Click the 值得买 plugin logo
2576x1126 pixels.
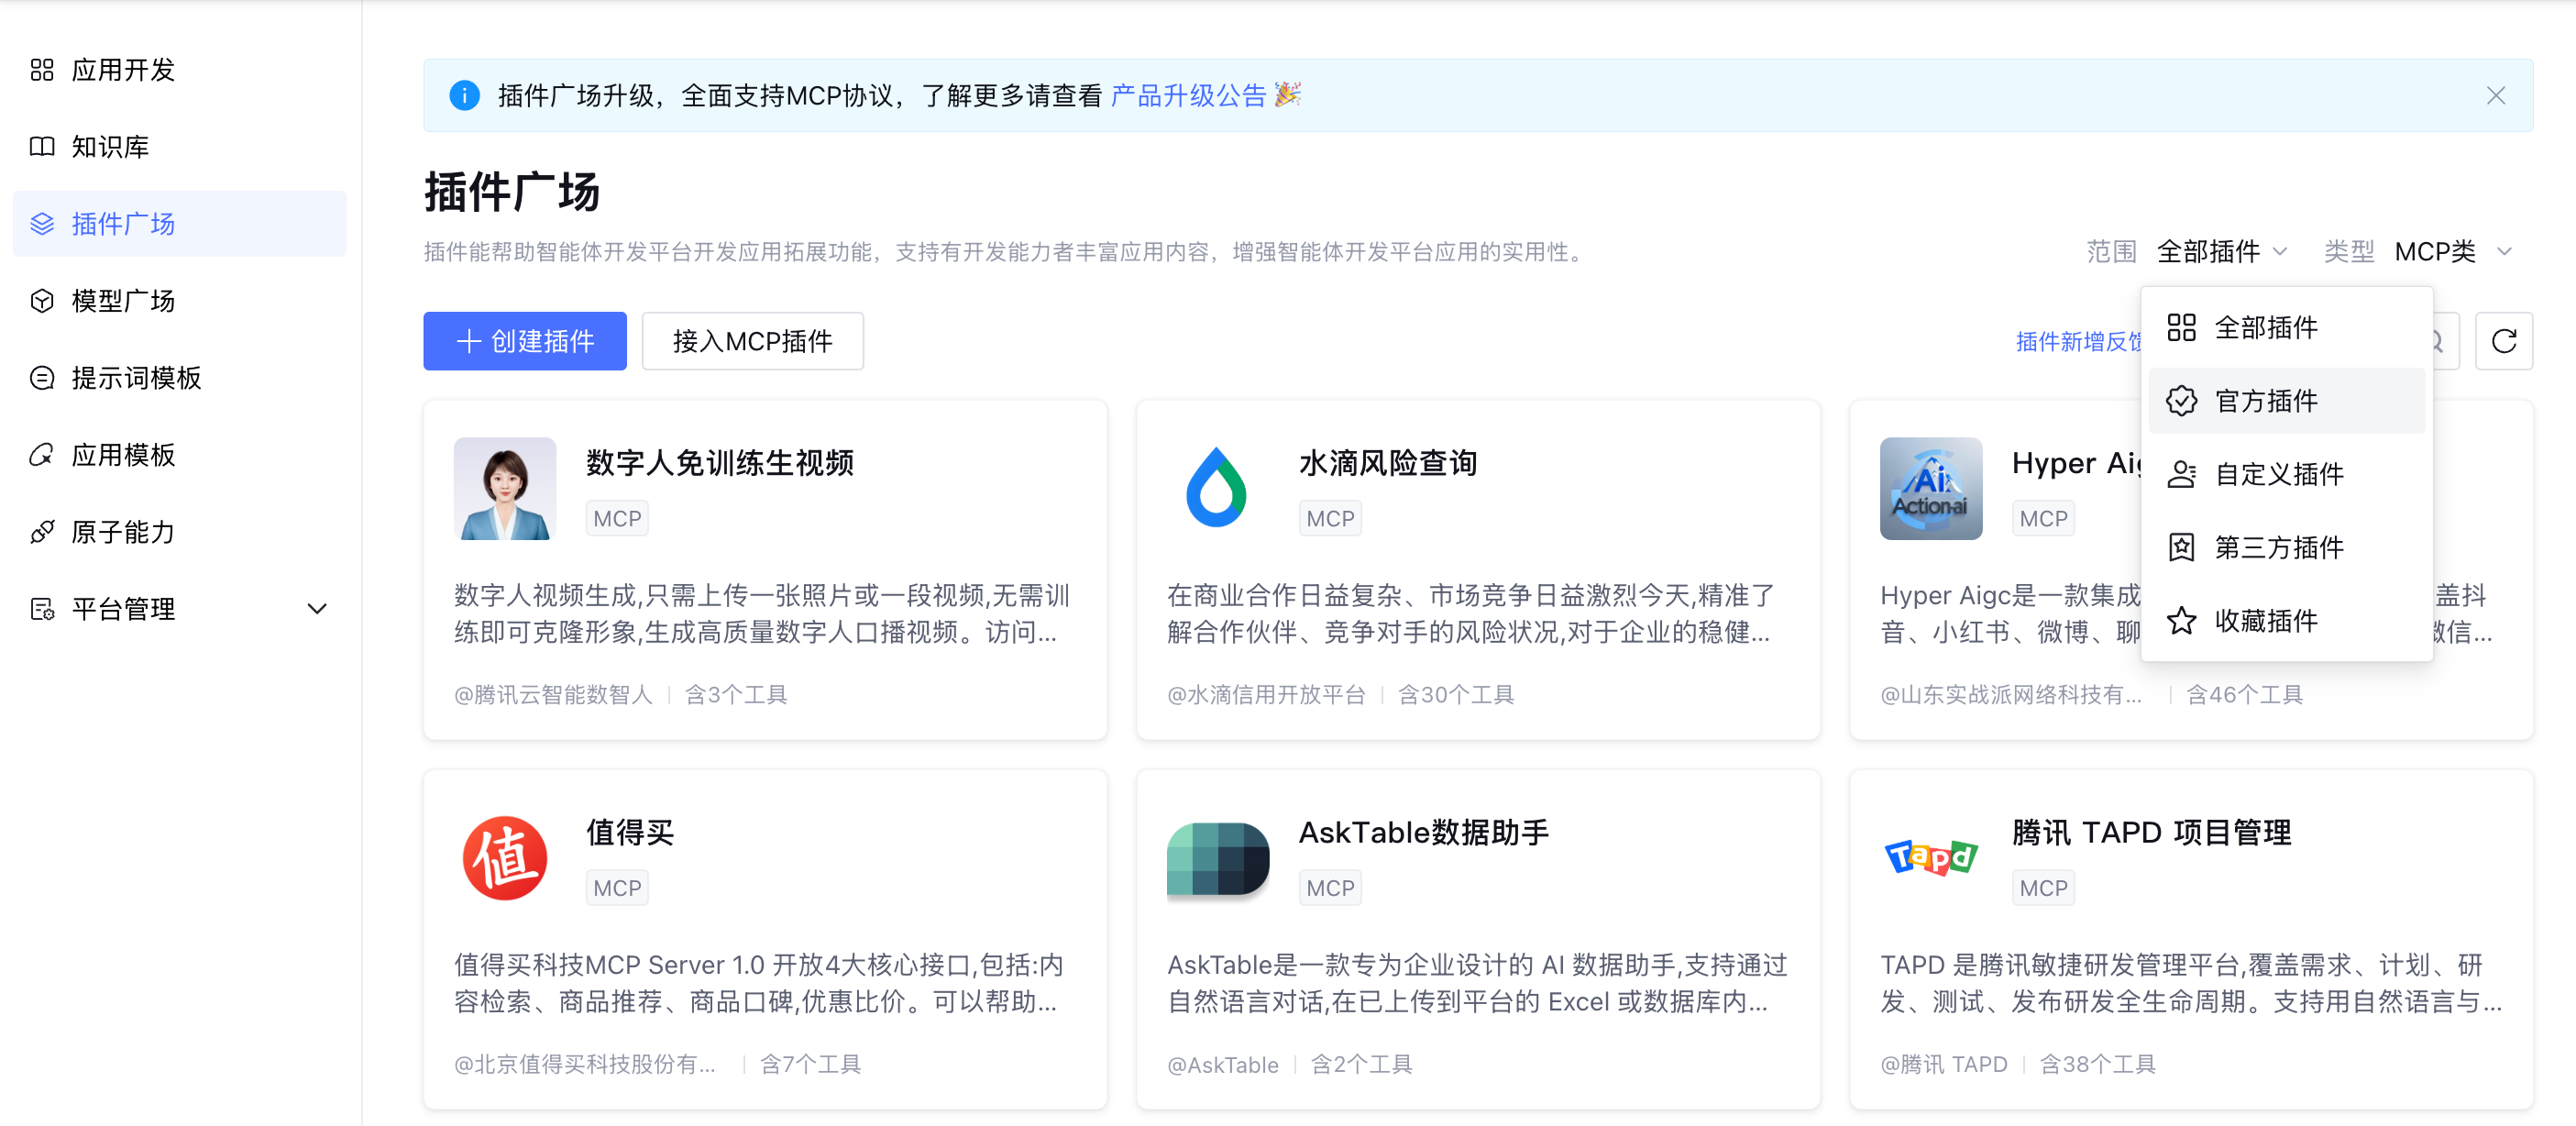(505, 858)
